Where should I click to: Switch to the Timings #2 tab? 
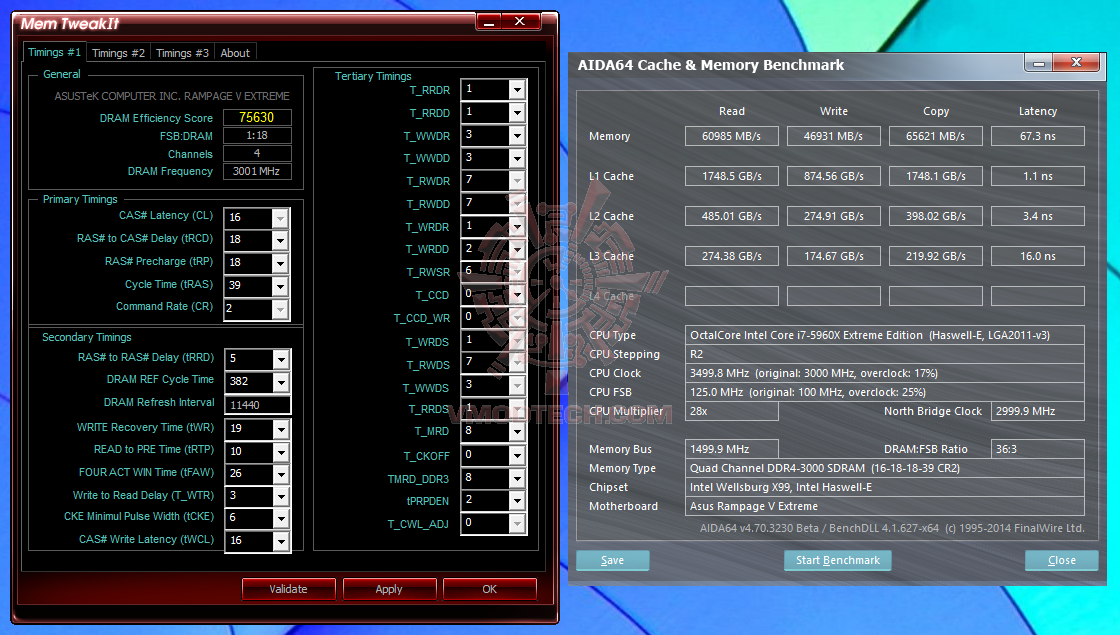click(x=118, y=53)
